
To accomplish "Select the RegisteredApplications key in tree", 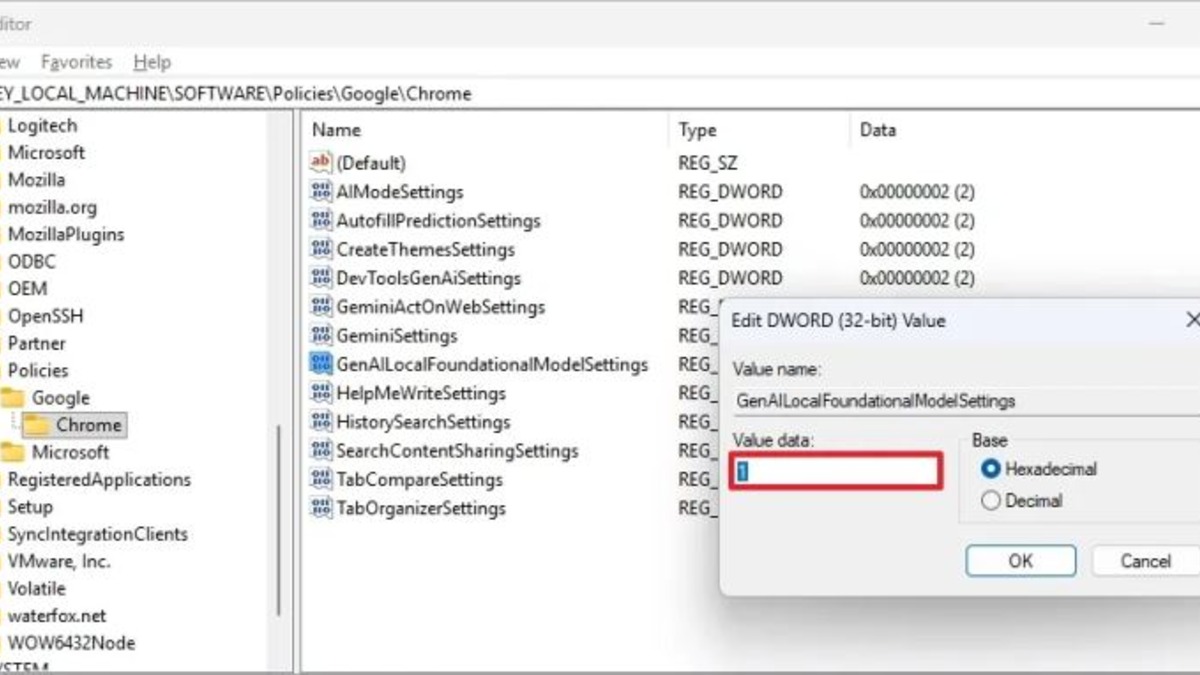I will click(x=99, y=479).
